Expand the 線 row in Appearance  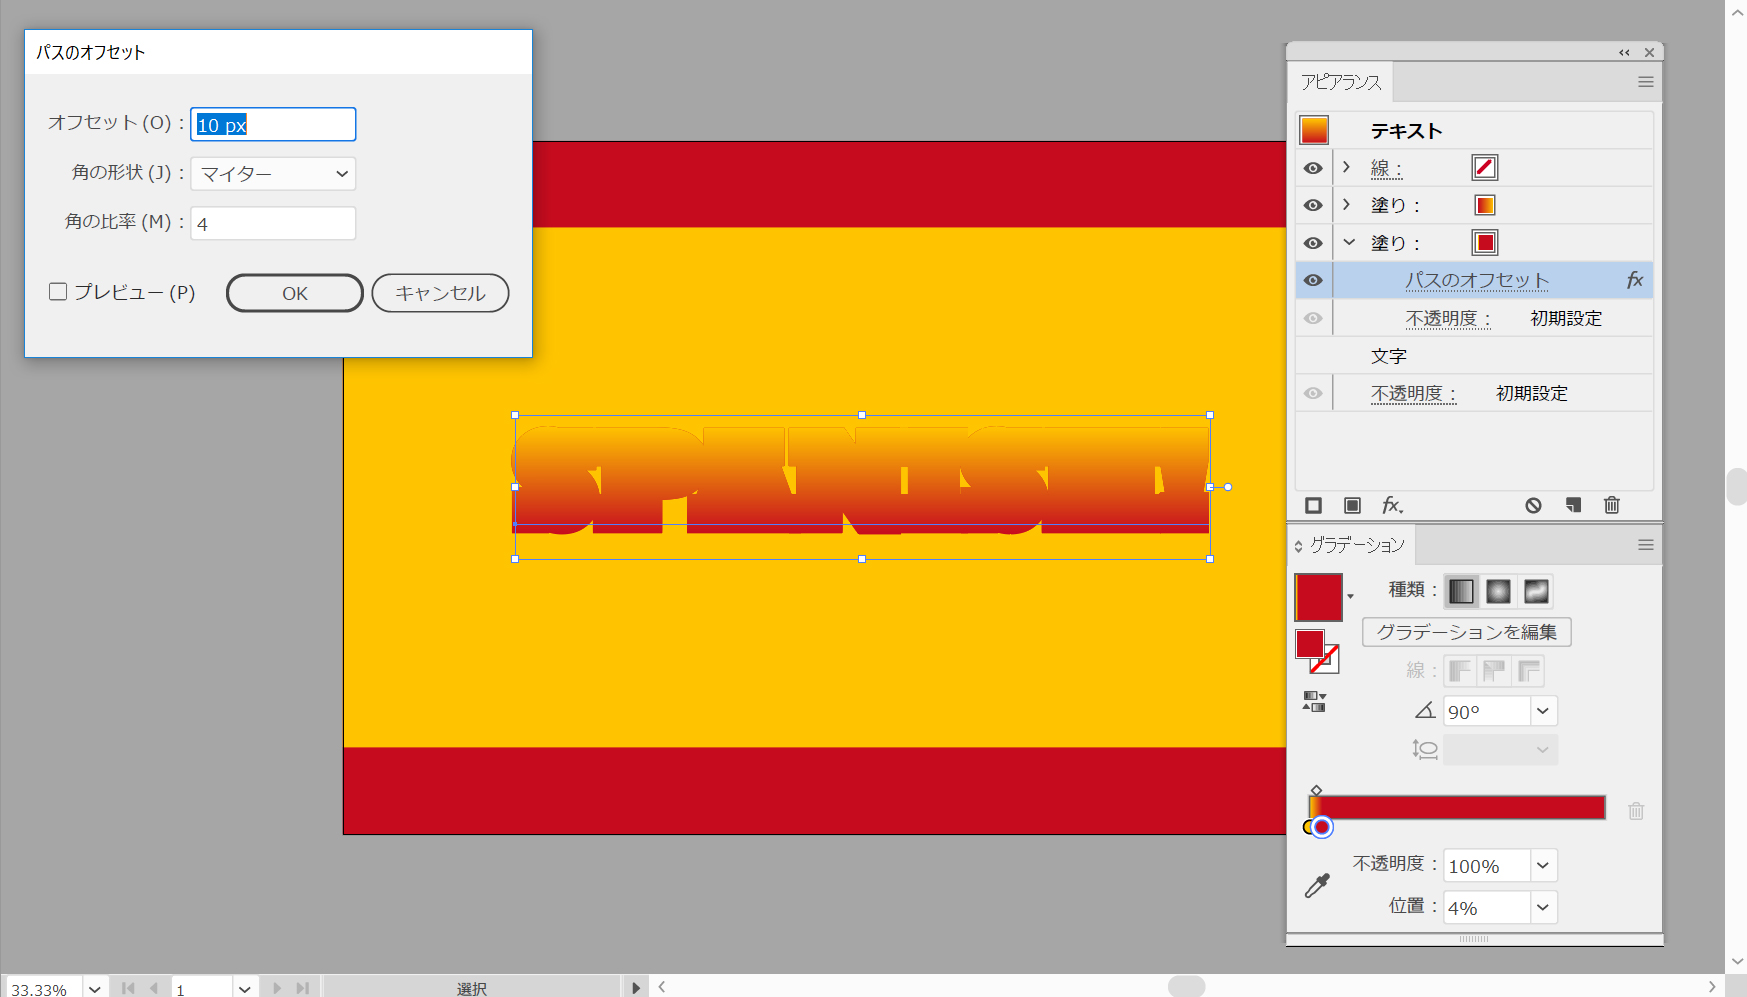point(1347,168)
